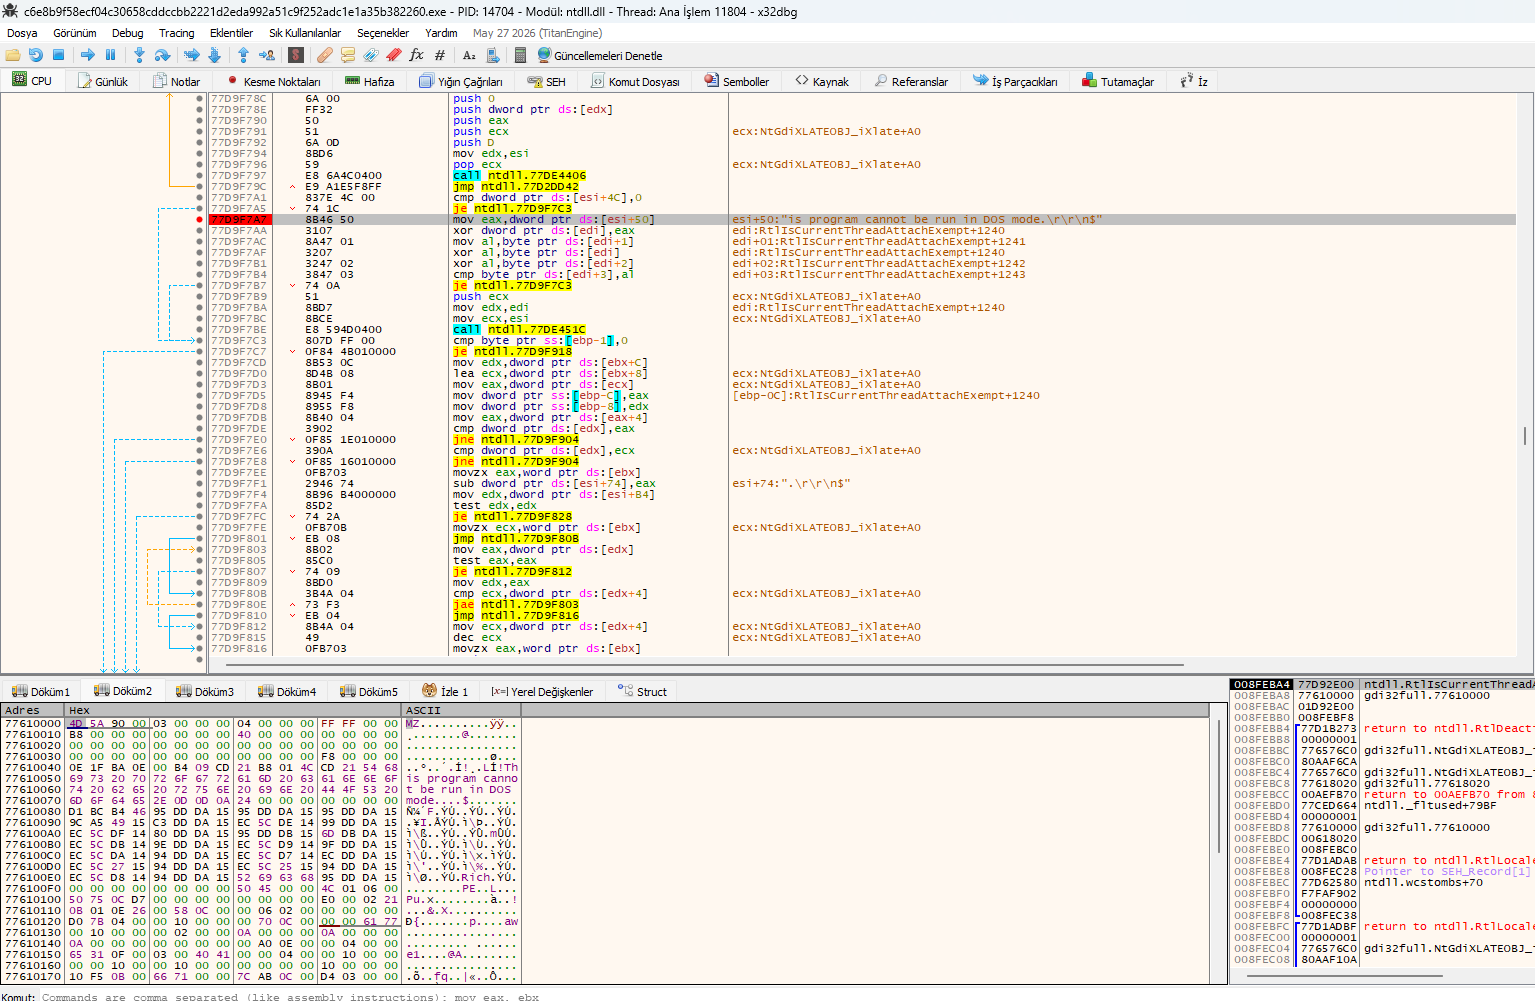Open the Seçenekler menu

[x=383, y=33]
